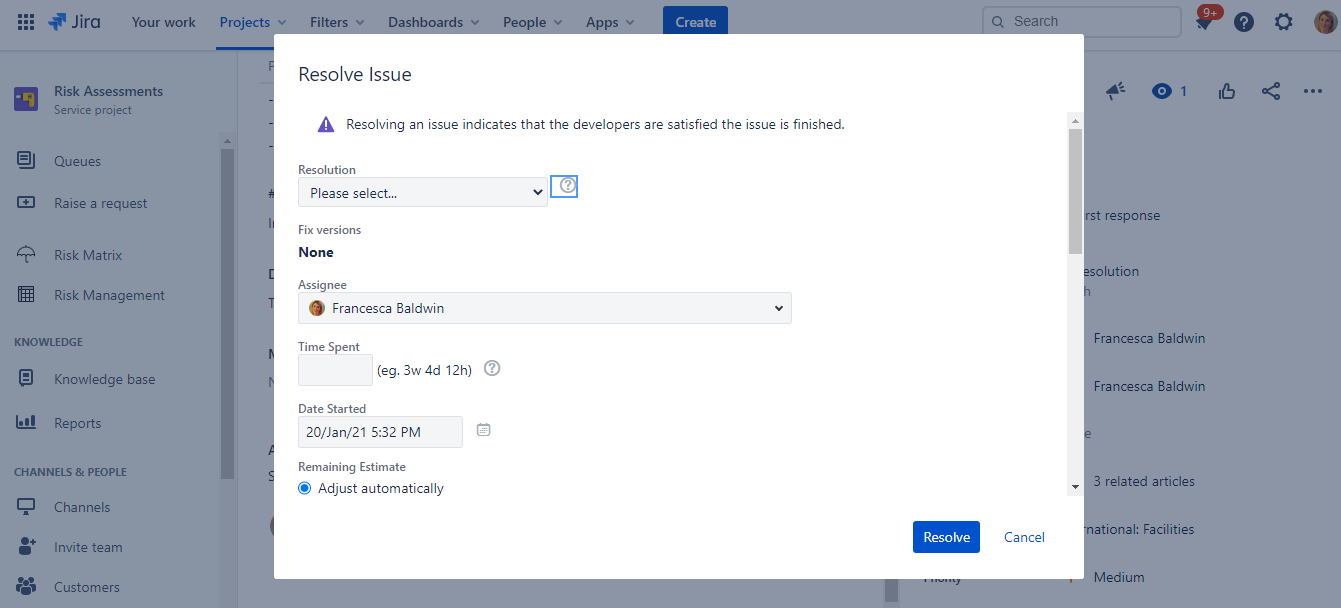Open the Filters dropdown menu
Screen dimensions: 1341x608
click(x=337, y=22)
